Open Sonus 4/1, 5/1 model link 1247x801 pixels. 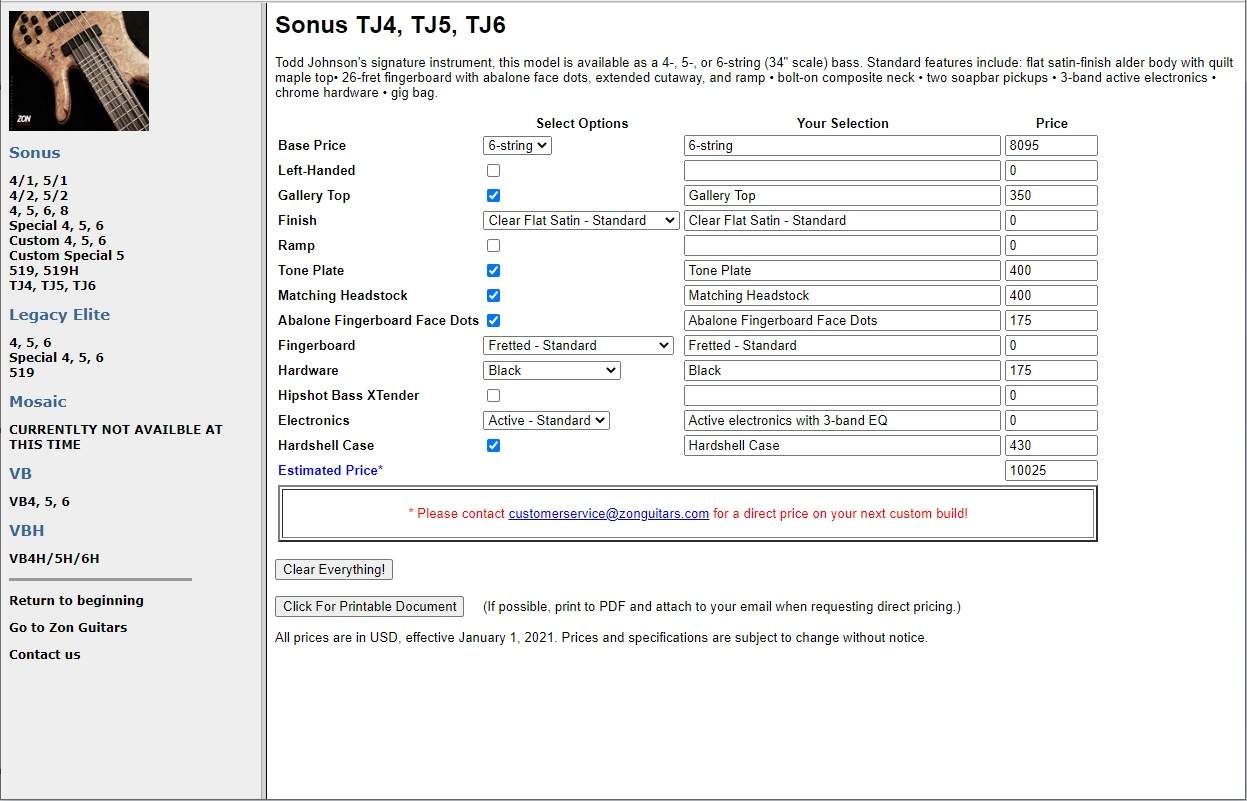click(39, 181)
